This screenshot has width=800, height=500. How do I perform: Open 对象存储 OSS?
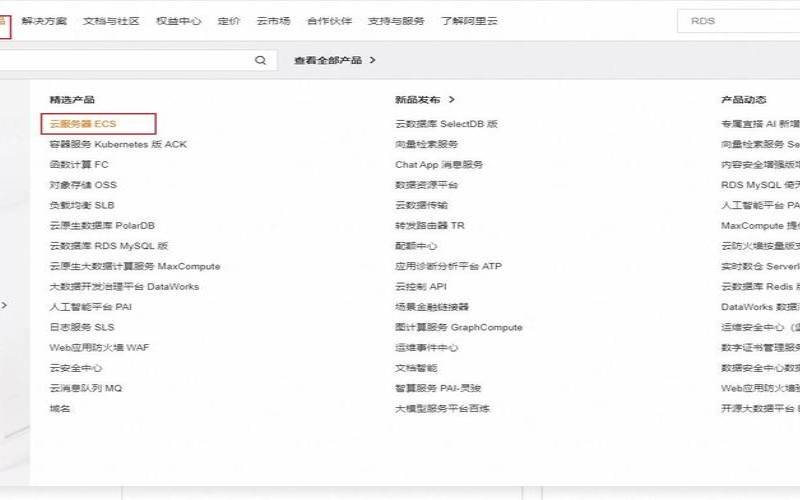[x=83, y=185]
